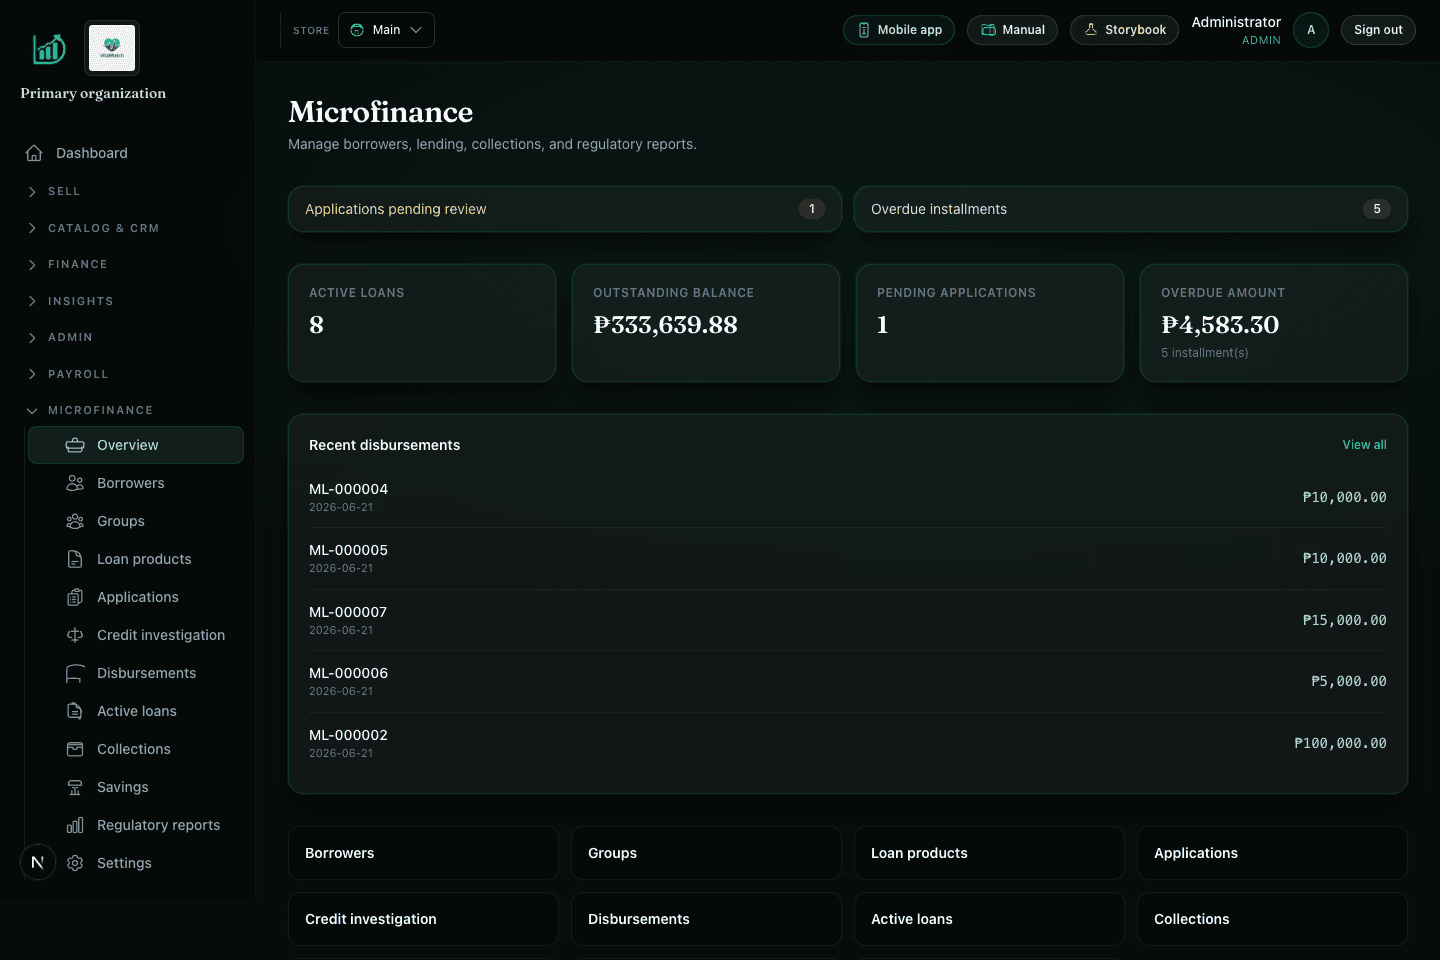
Task: Open the Manual button
Action: point(1012,30)
